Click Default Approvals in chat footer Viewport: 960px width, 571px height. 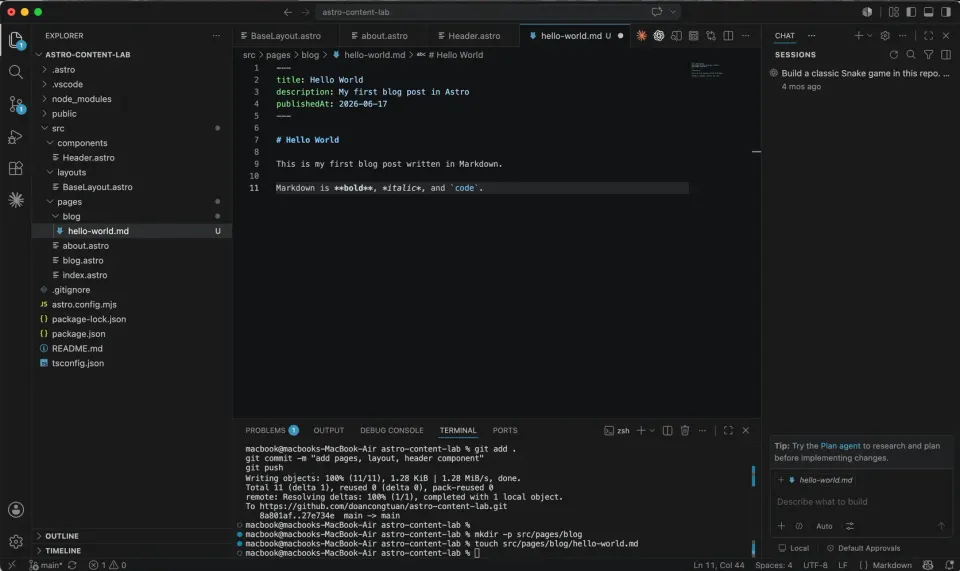coord(863,548)
